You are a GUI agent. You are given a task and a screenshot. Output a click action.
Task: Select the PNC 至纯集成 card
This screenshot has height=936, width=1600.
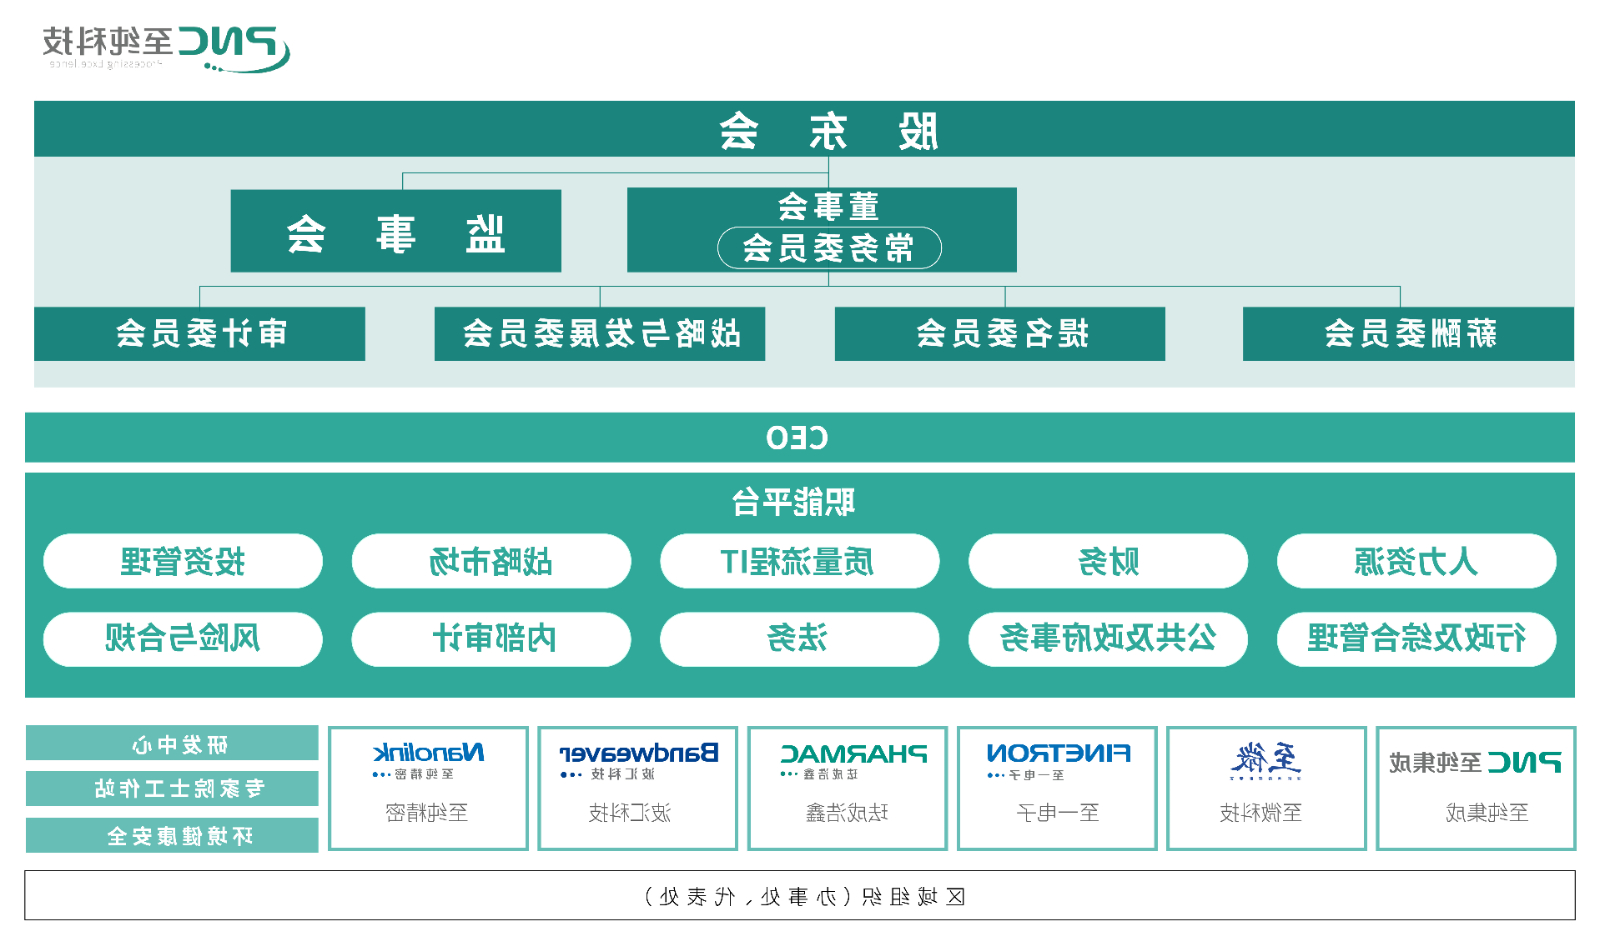point(1476,788)
